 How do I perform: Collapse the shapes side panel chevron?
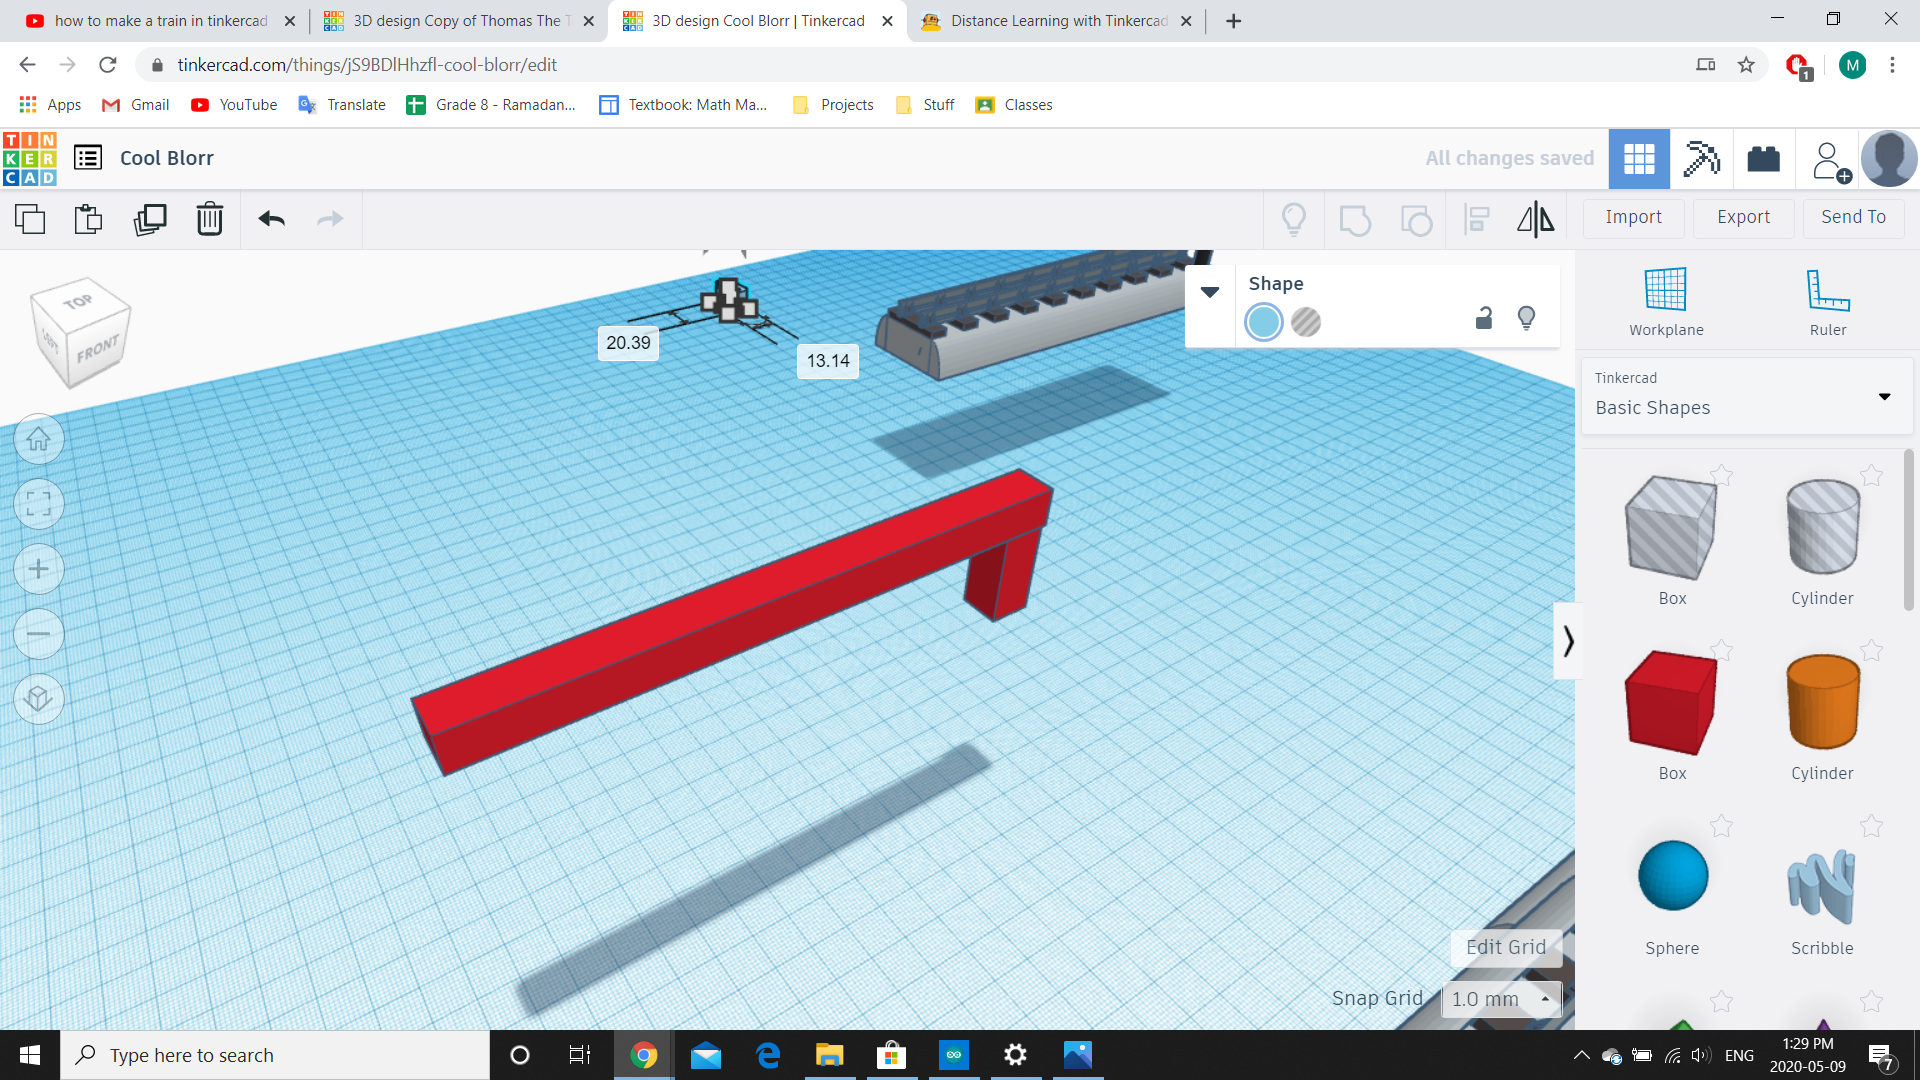pyautogui.click(x=1567, y=641)
